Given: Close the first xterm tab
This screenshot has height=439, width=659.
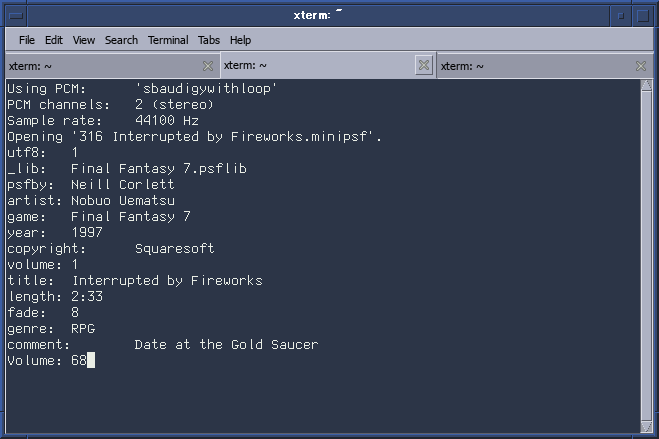Looking at the screenshot, I should tap(208, 66).
